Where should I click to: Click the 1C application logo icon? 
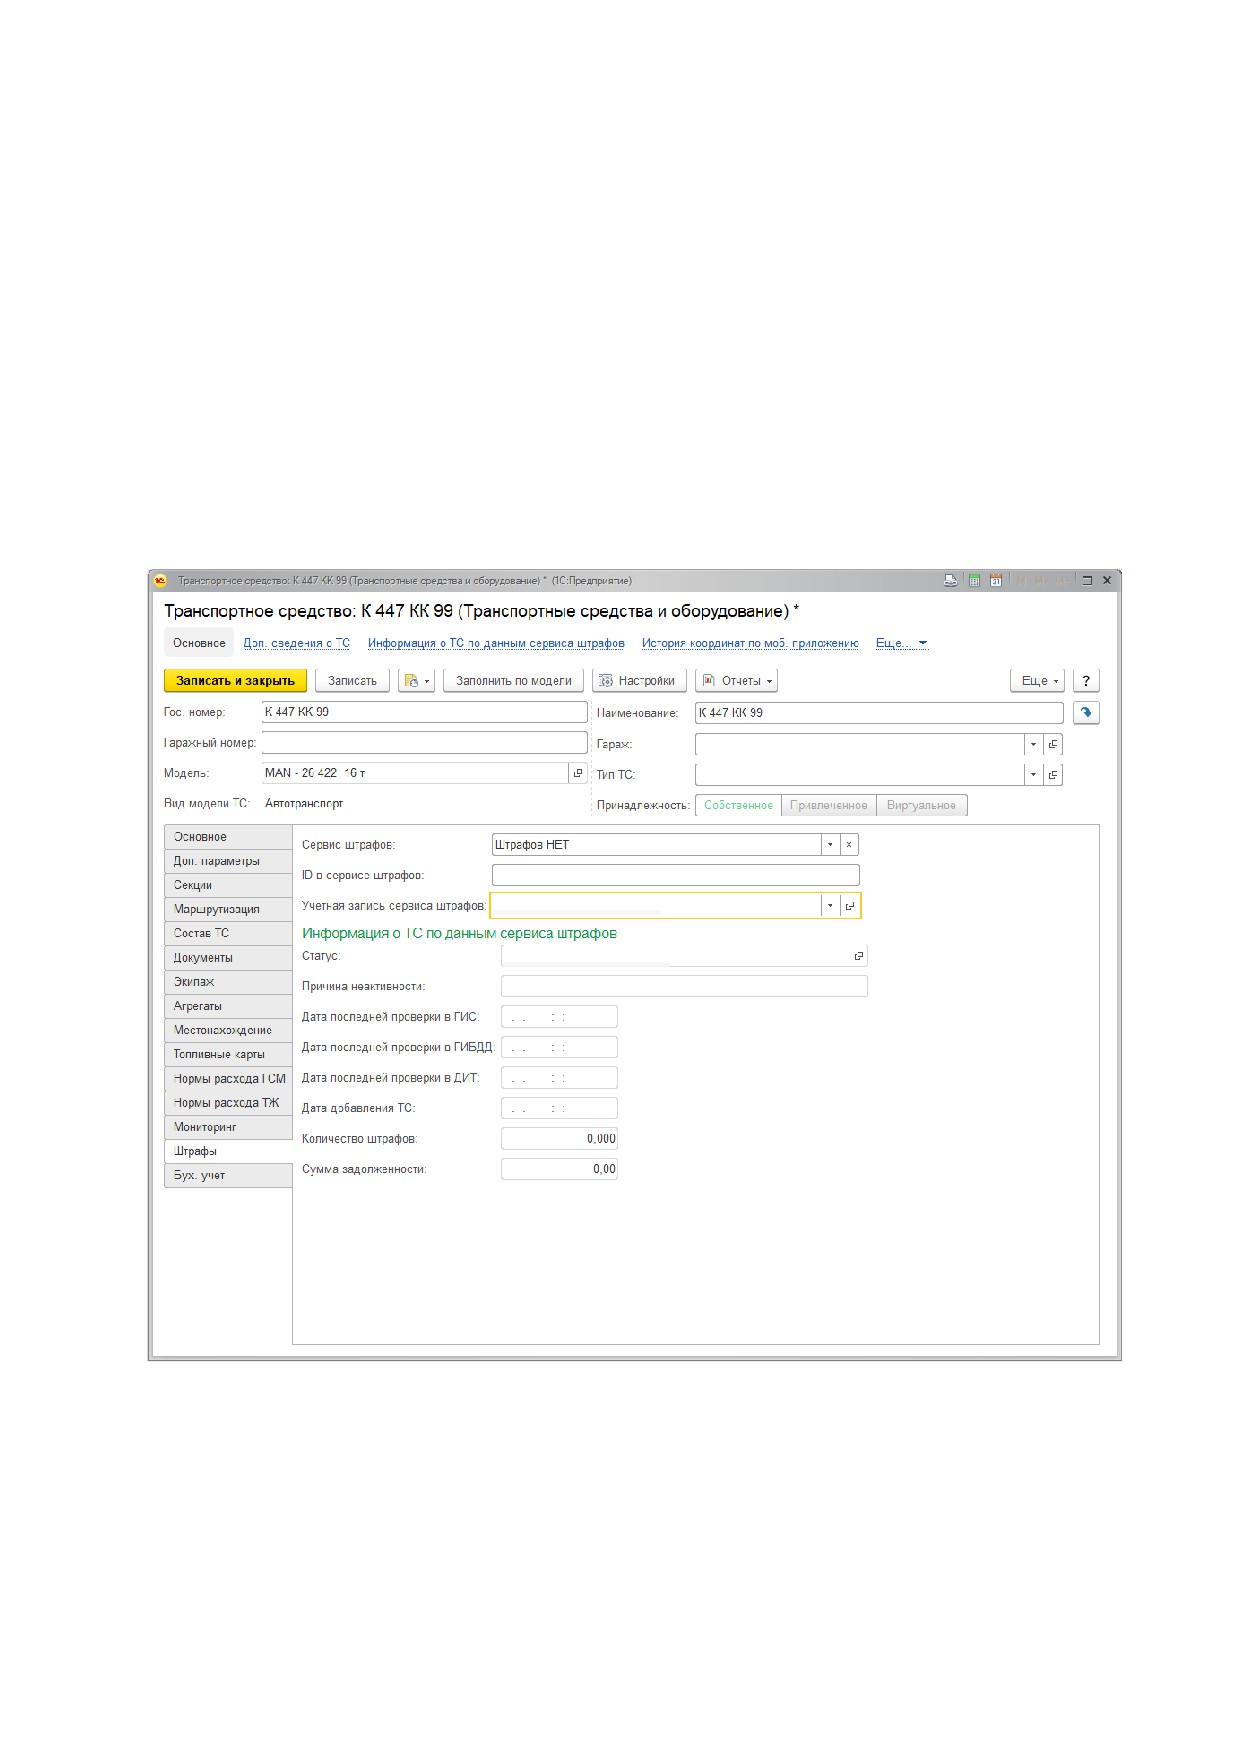[160, 580]
